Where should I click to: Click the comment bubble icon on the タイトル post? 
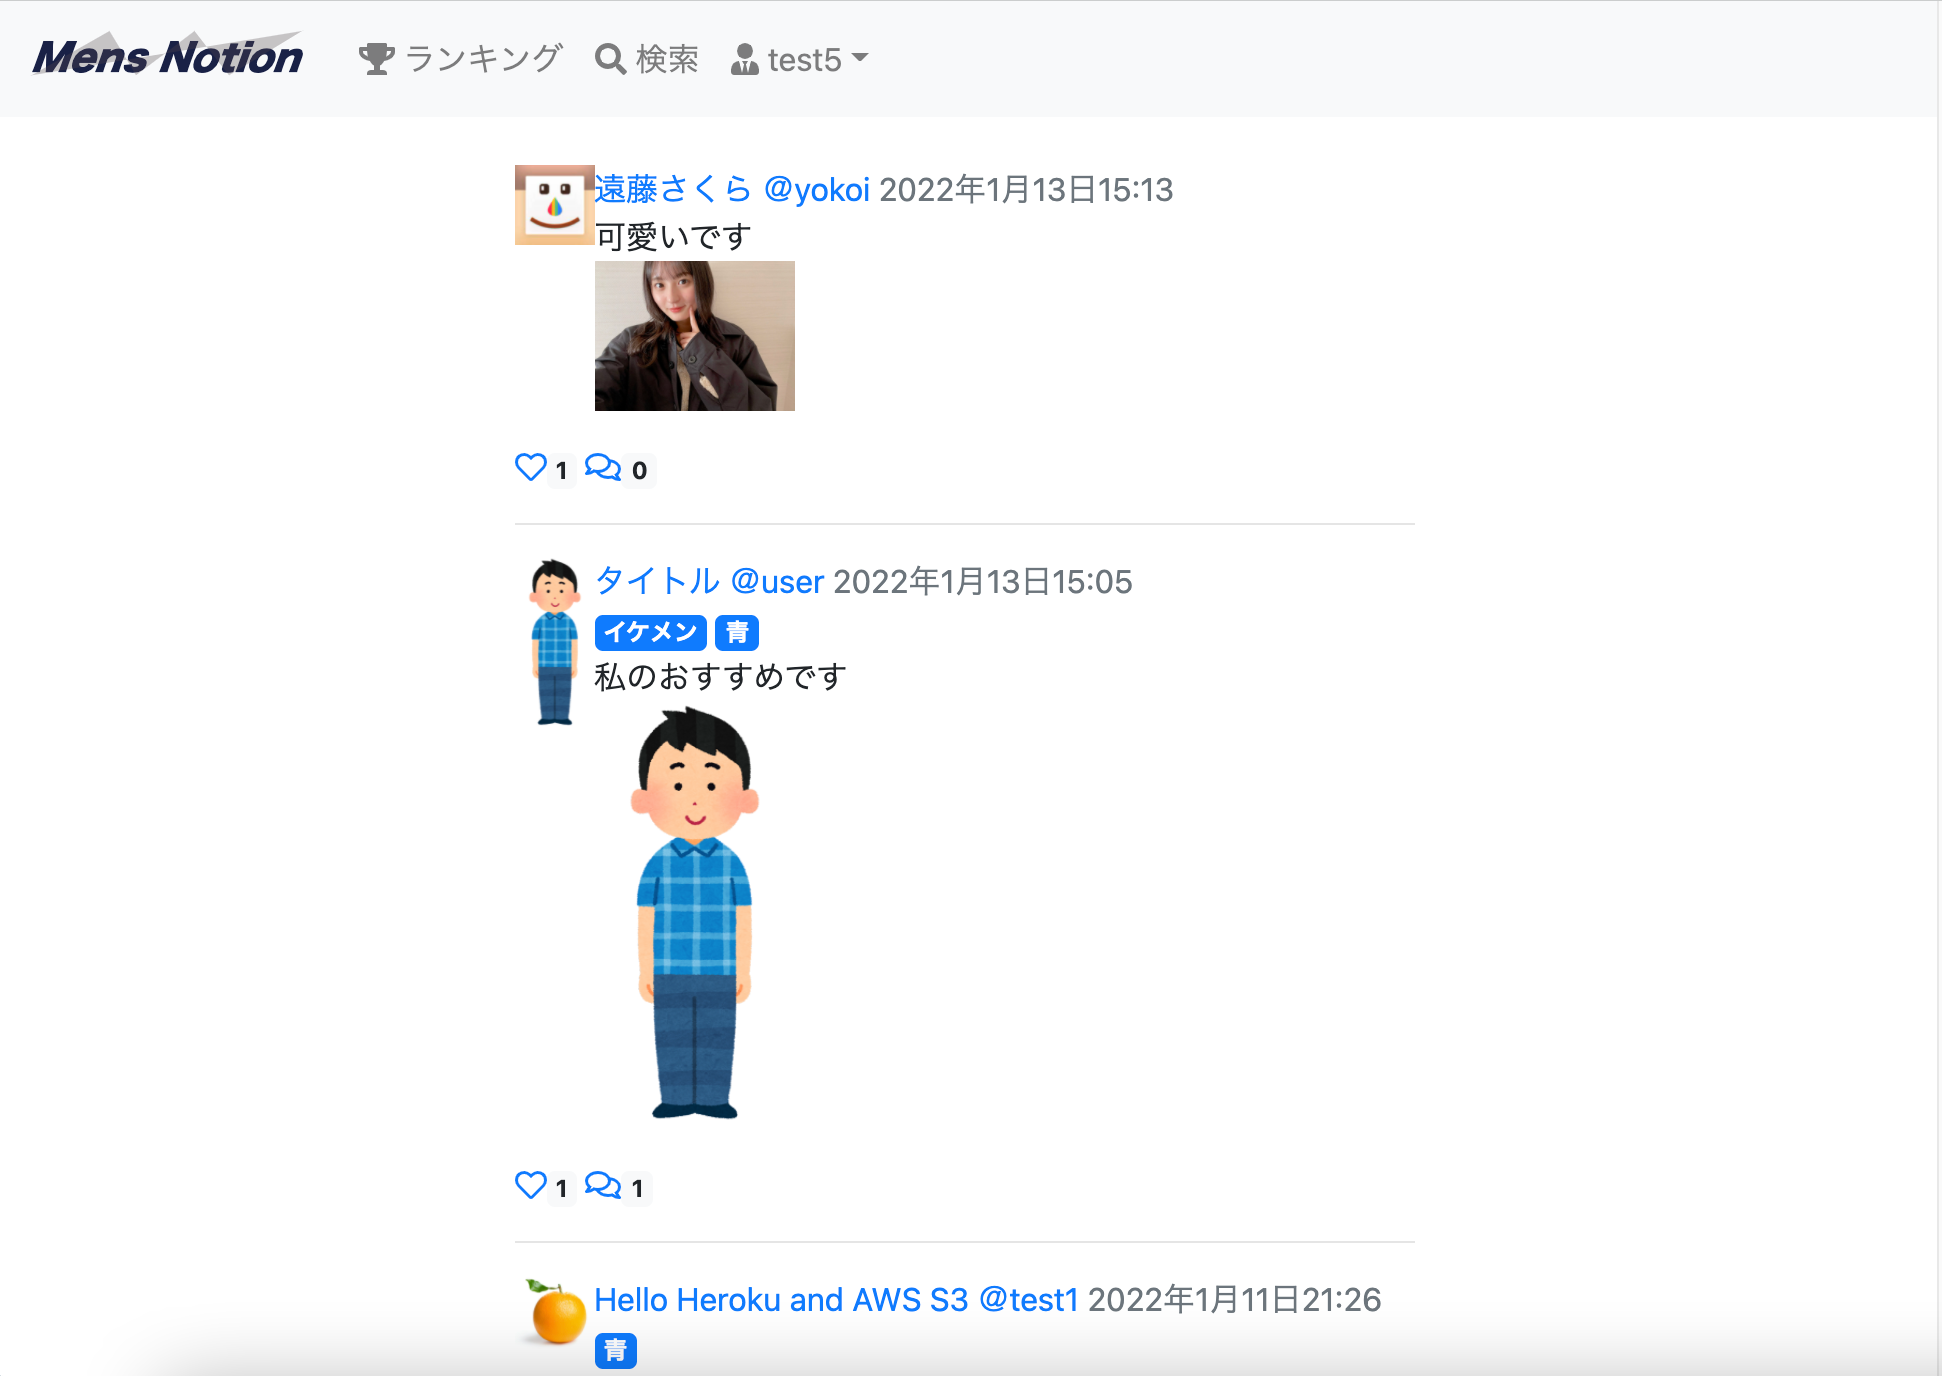coord(603,1186)
